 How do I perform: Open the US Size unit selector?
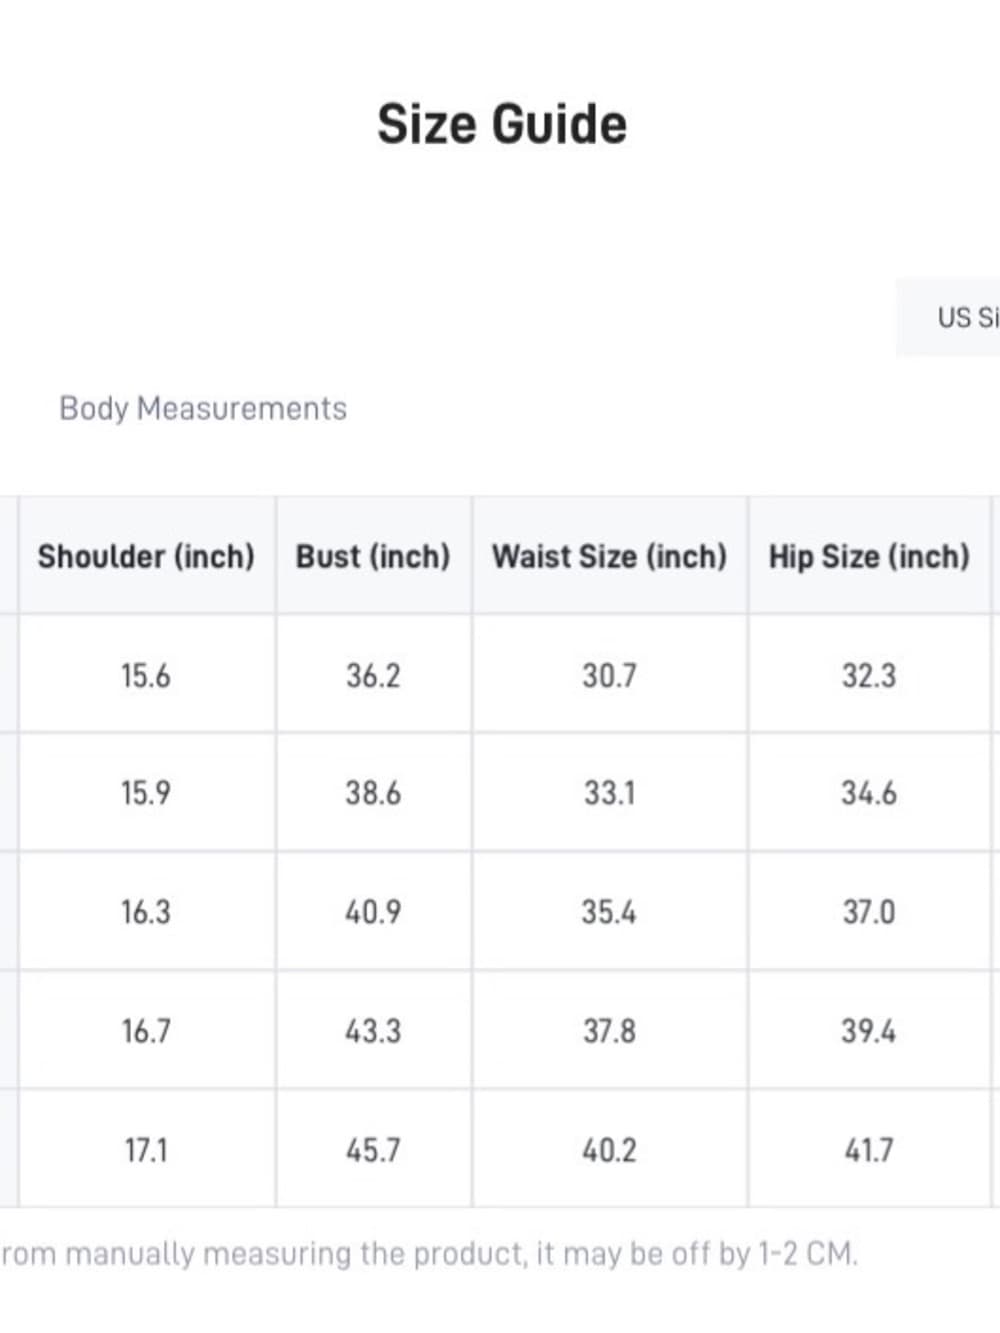point(948,317)
